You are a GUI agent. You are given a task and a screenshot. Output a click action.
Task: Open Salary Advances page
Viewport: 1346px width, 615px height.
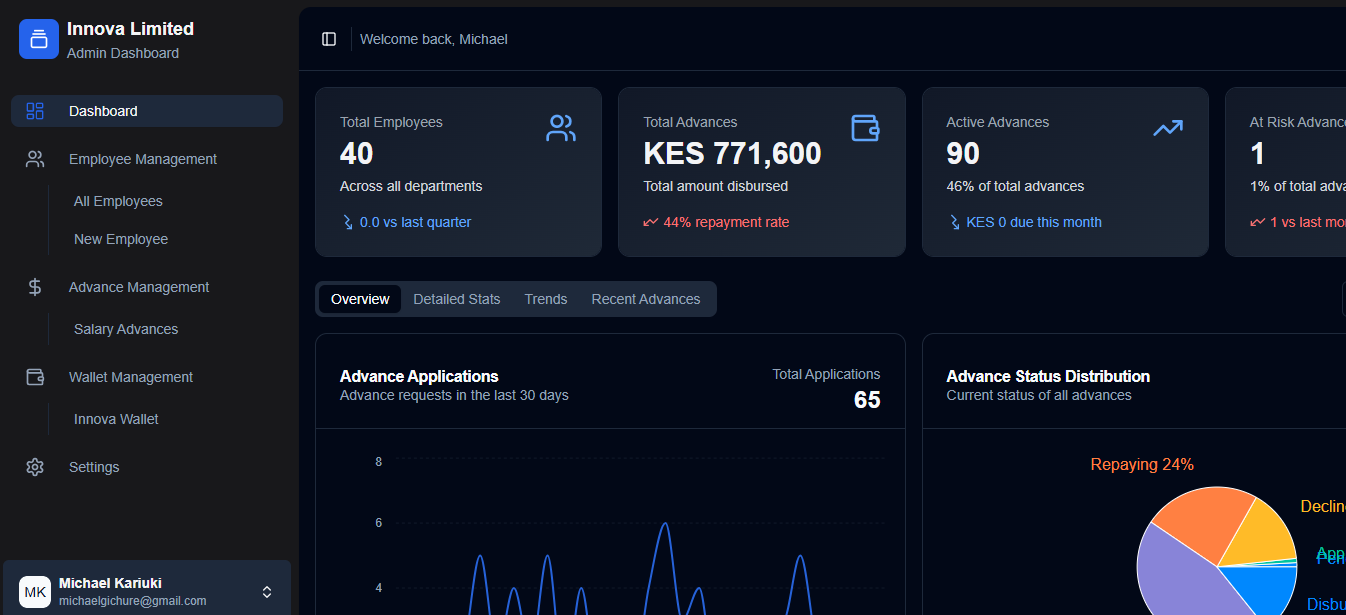[x=126, y=329]
